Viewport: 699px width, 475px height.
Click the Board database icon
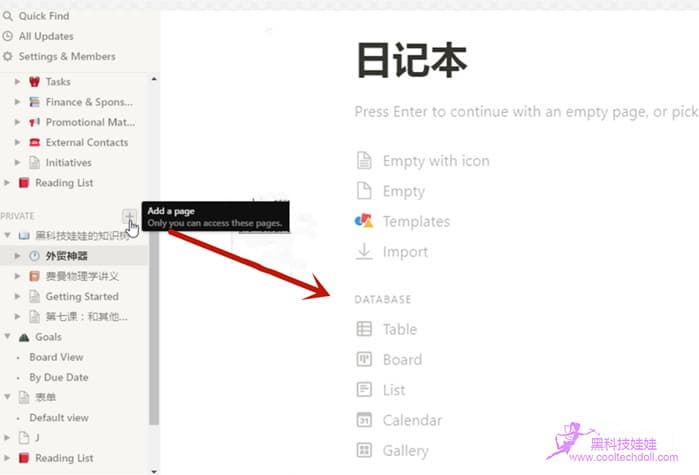364,359
